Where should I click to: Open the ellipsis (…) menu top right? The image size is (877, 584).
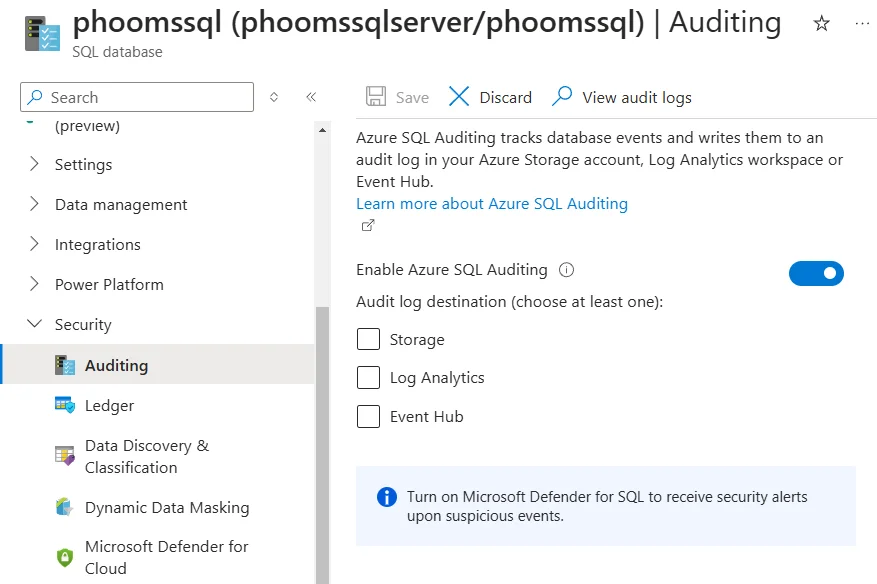(861, 23)
